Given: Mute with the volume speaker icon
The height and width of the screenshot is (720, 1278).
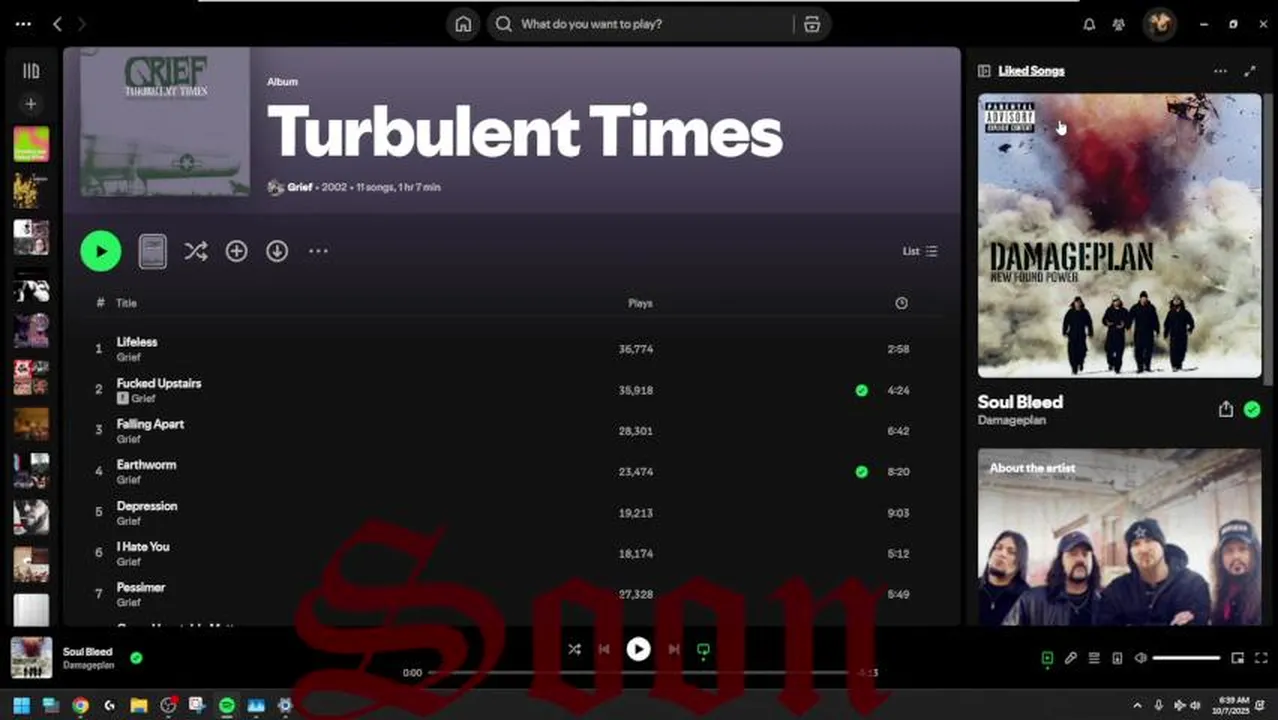Looking at the screenshot, I should click(x=1140, y=658).
